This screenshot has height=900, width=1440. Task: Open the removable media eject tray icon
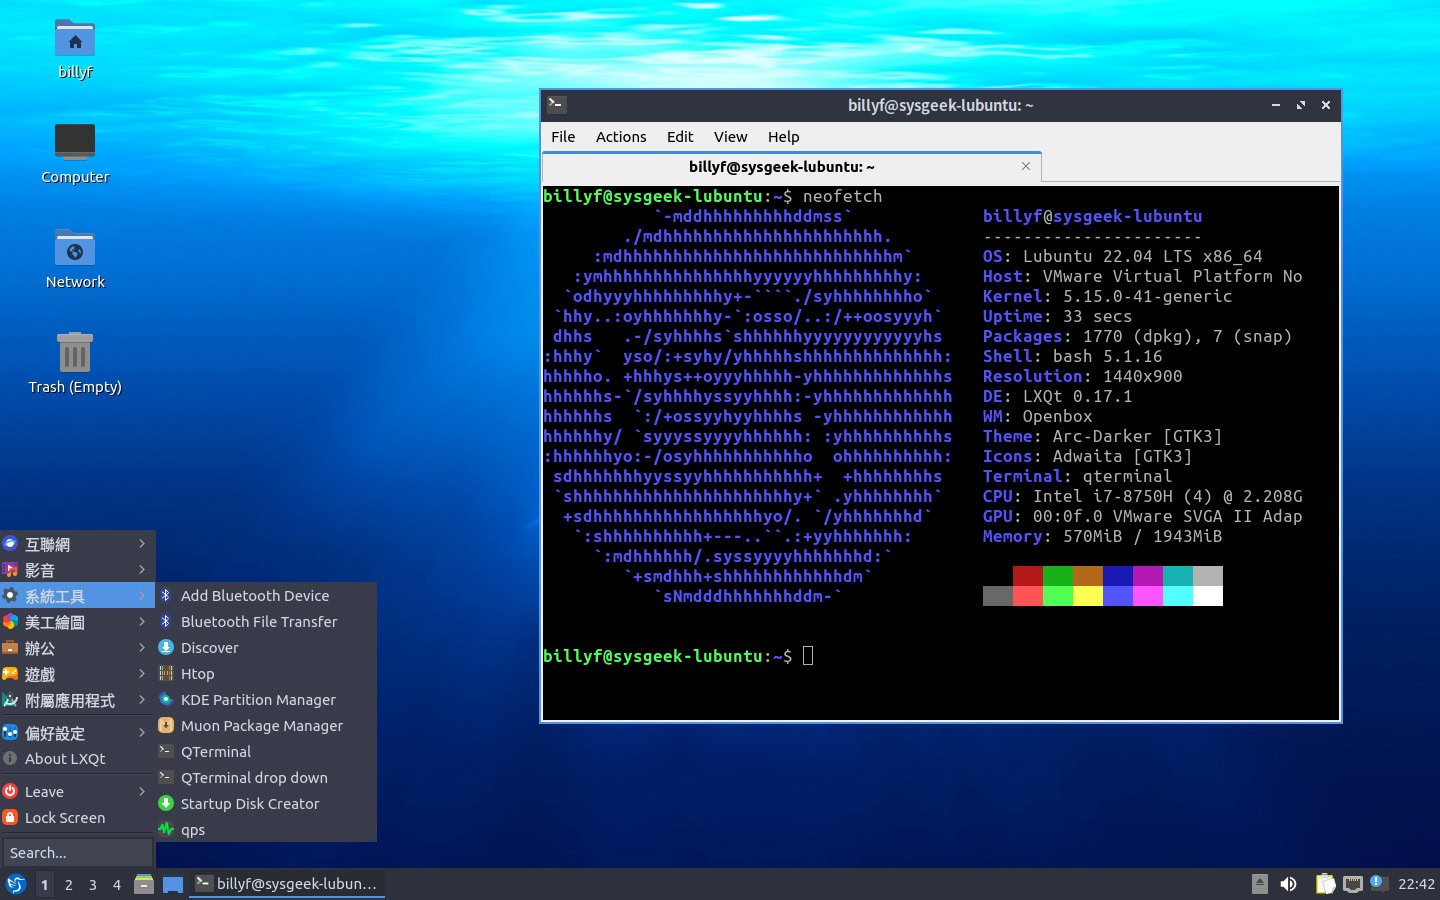[x=1260, y=884]
